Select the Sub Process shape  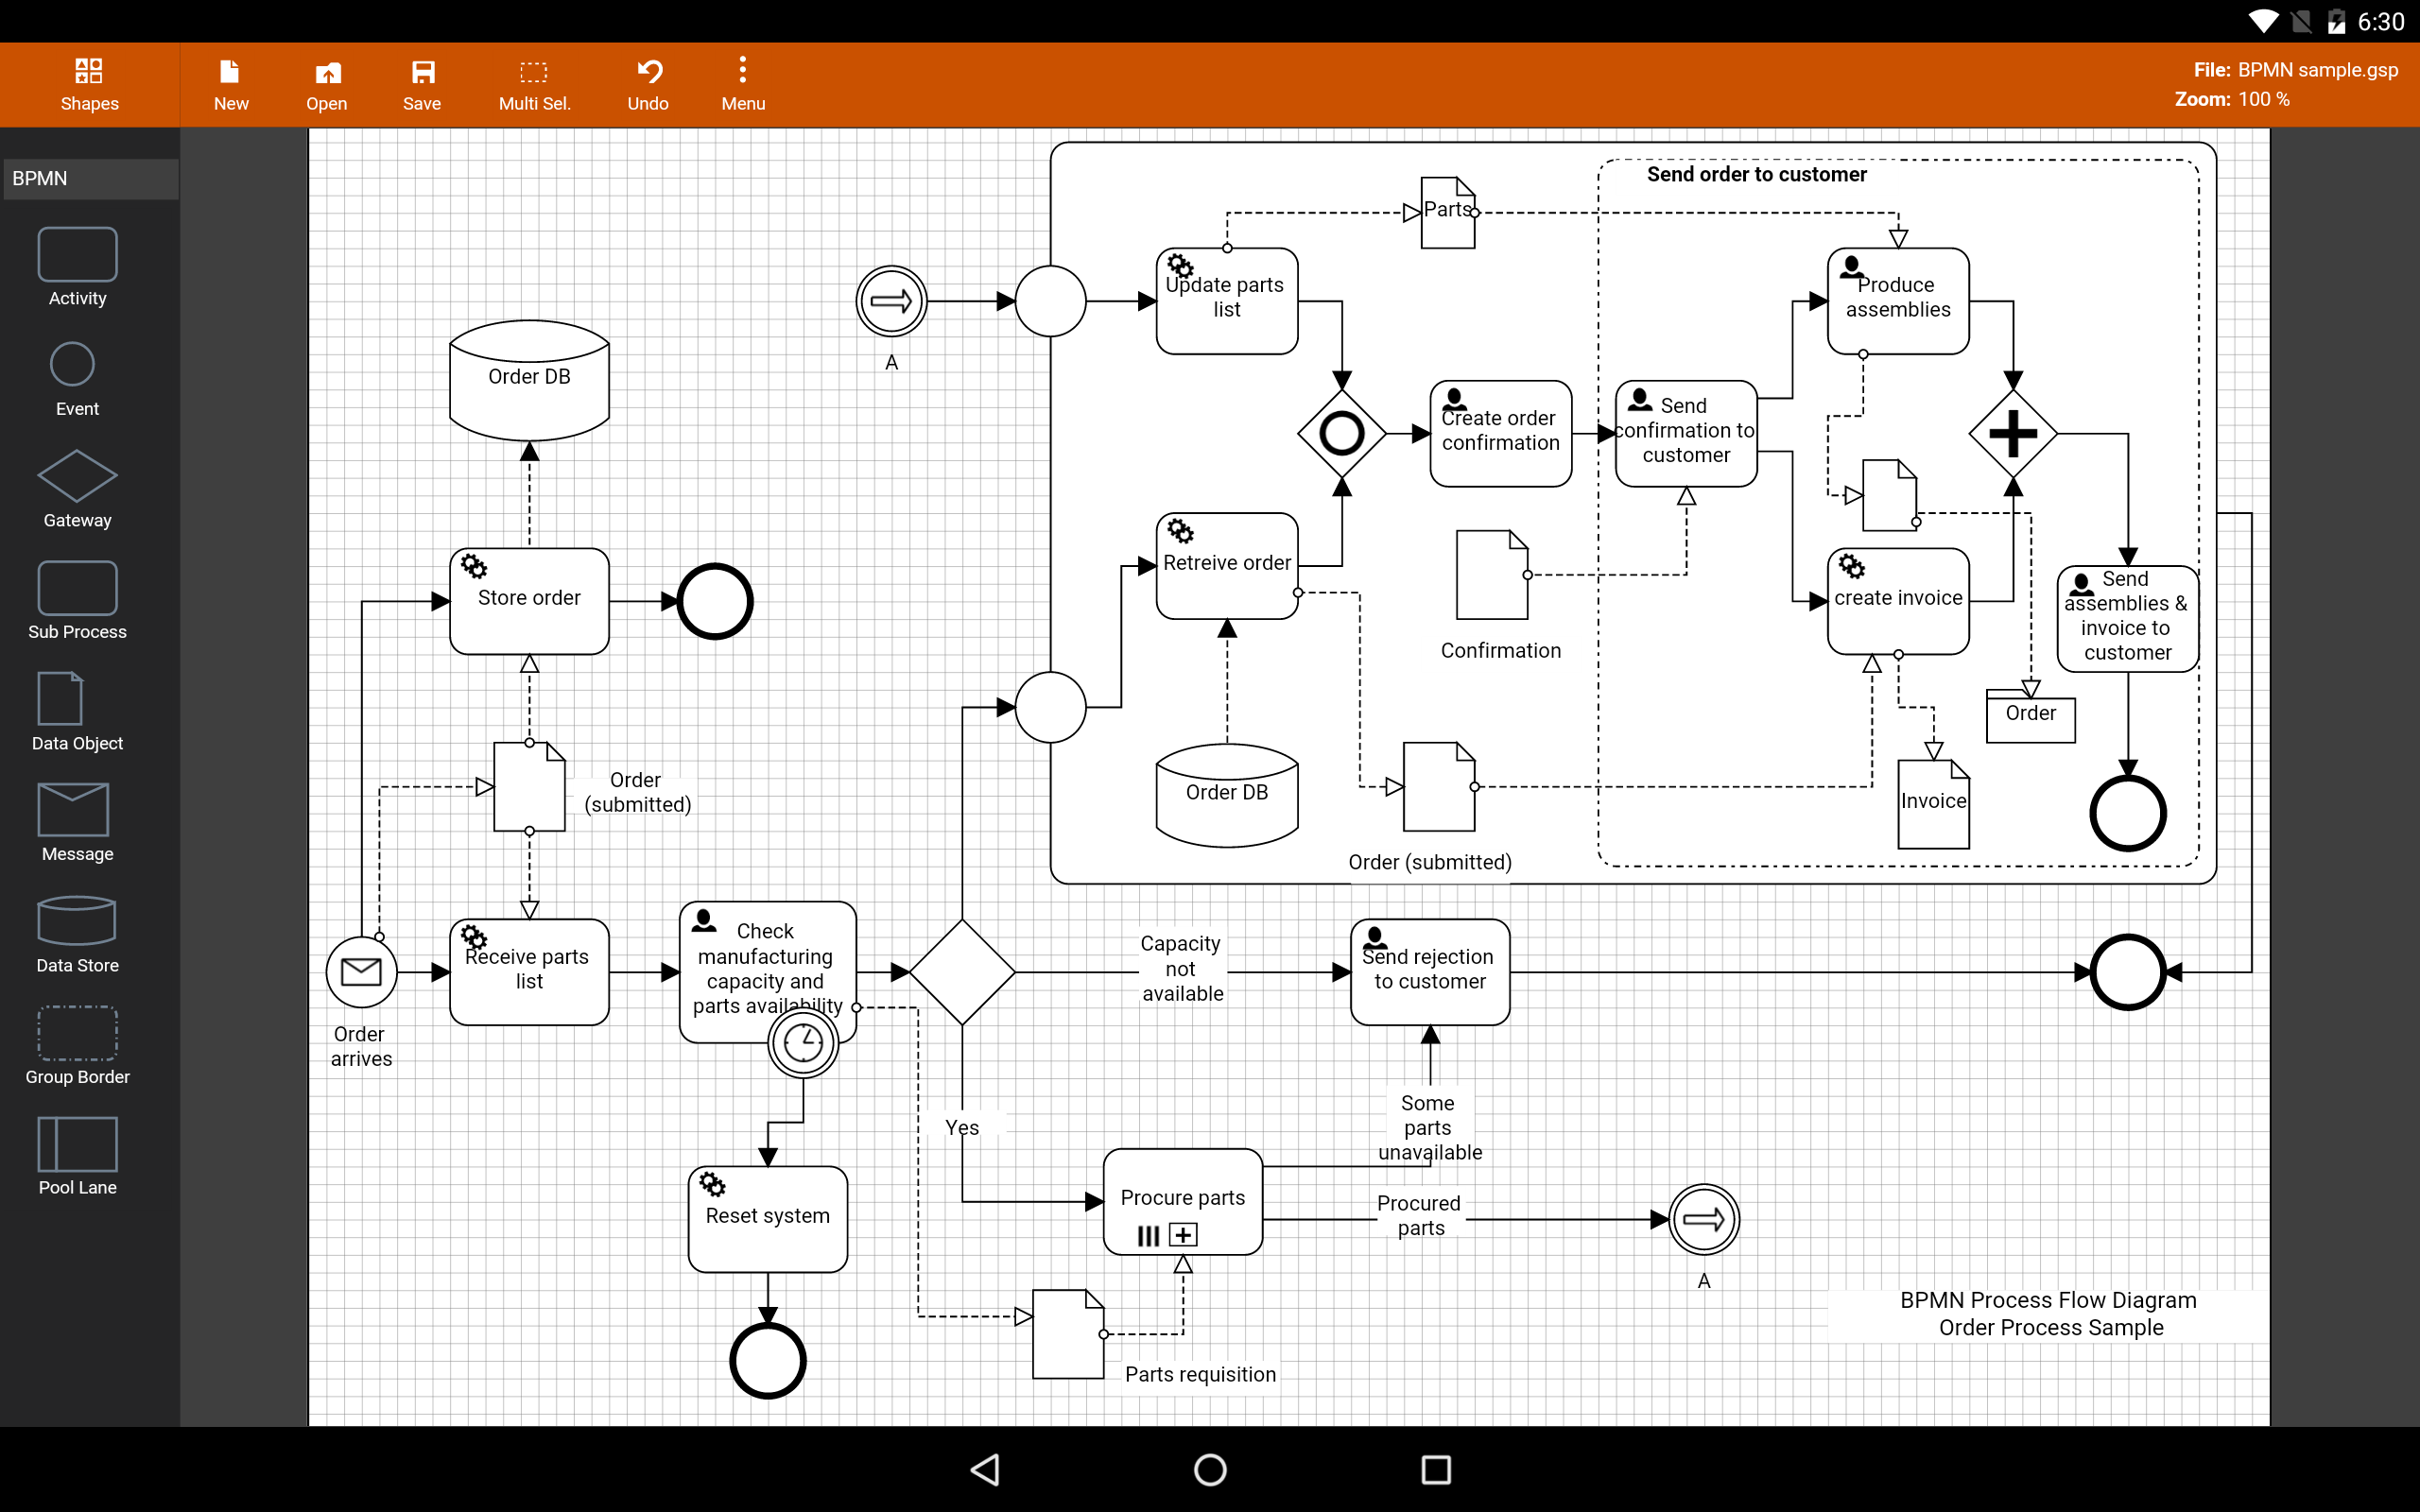click(77, 588)
